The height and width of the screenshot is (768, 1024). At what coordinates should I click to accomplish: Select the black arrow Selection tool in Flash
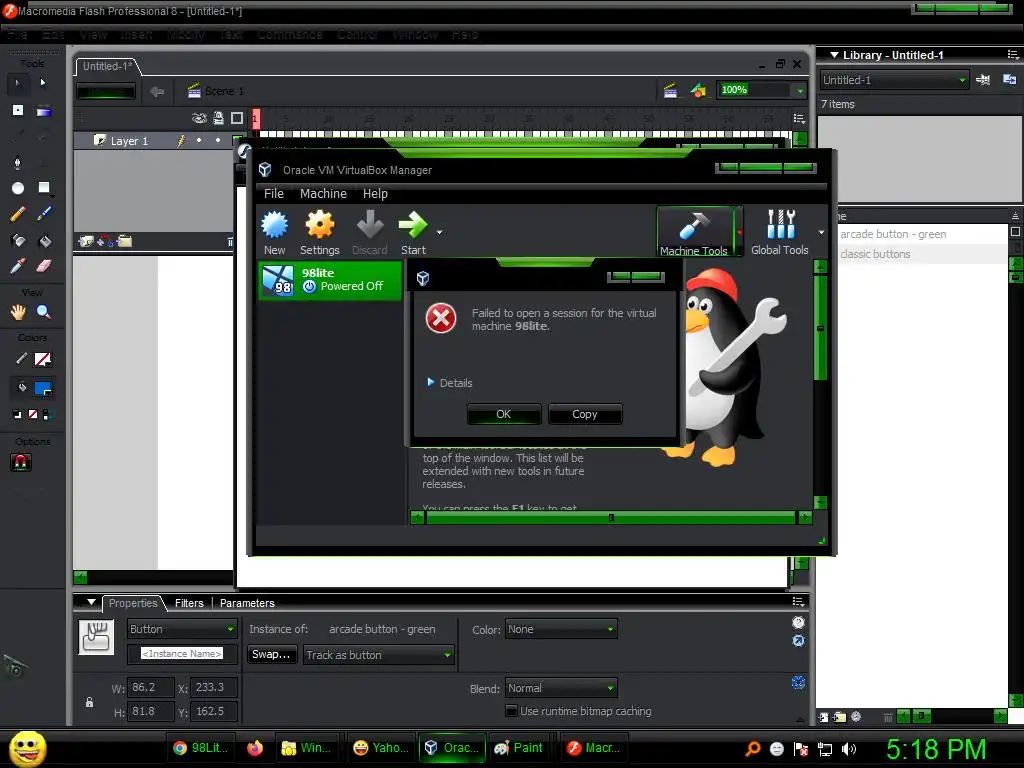pos(18,83)
